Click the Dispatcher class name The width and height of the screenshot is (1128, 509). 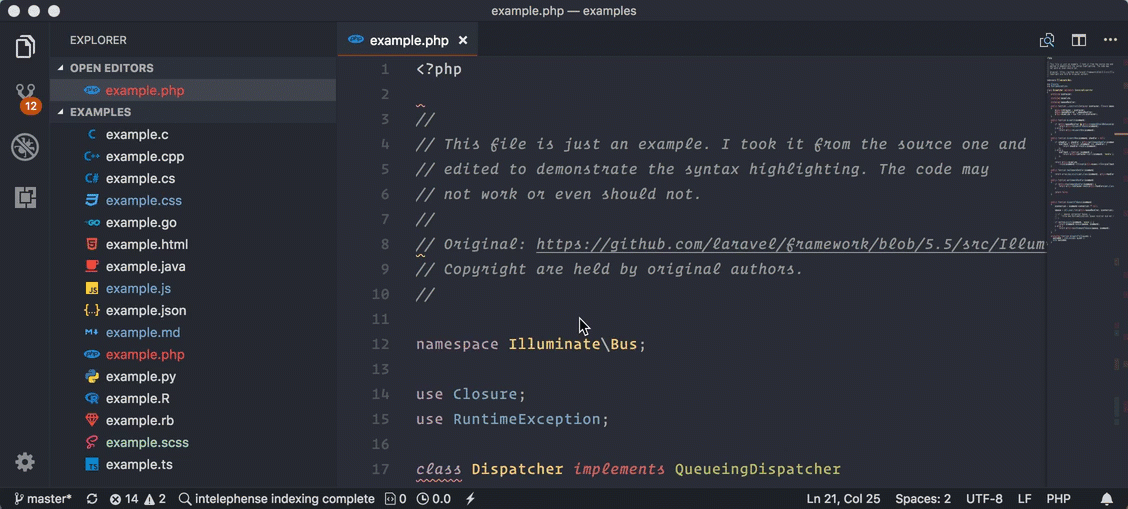(517, 469)
